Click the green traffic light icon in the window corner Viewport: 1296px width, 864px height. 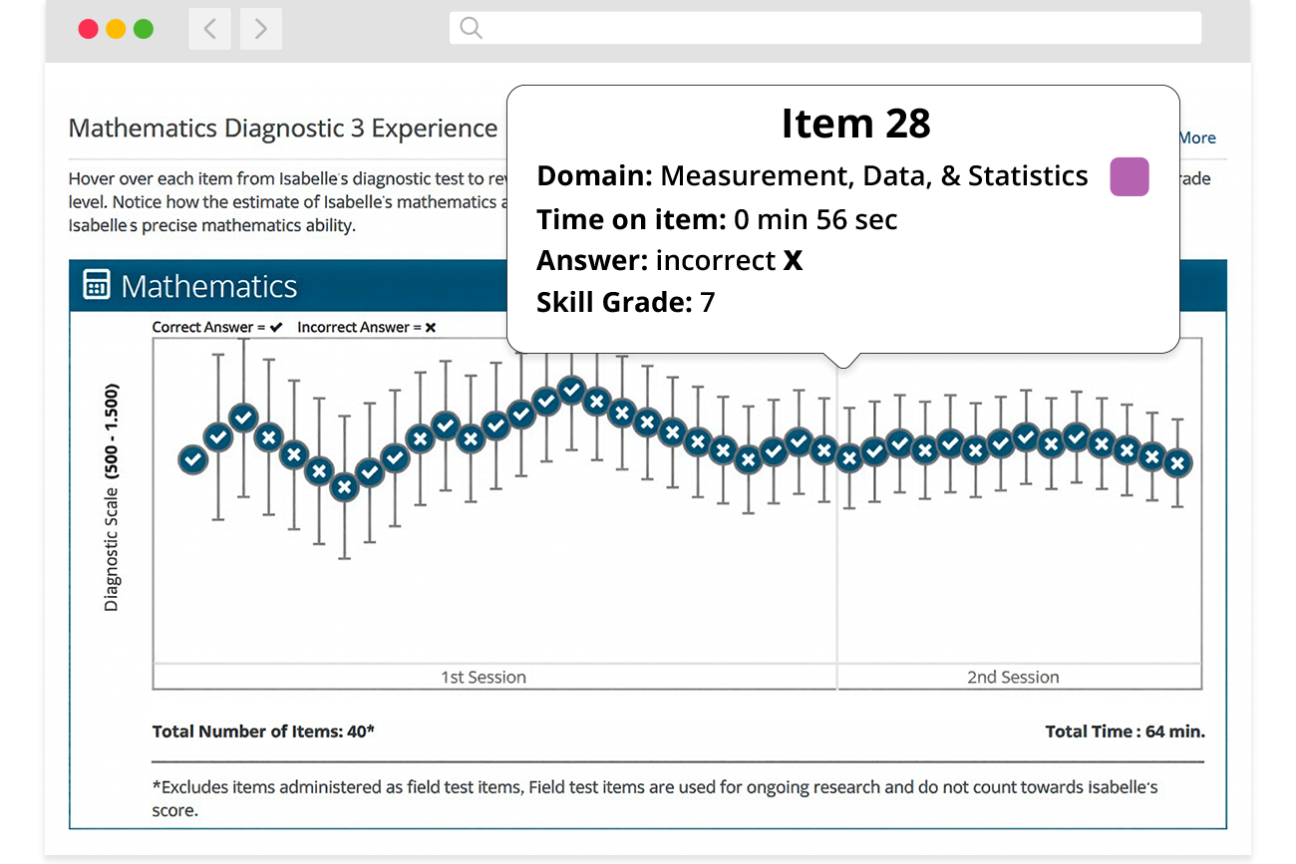(x=143, y=28)
